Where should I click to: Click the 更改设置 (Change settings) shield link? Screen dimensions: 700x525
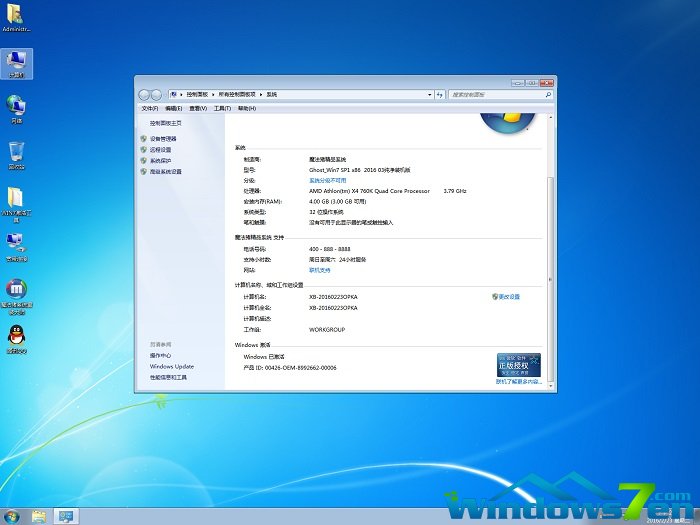(x=508, y=297)
